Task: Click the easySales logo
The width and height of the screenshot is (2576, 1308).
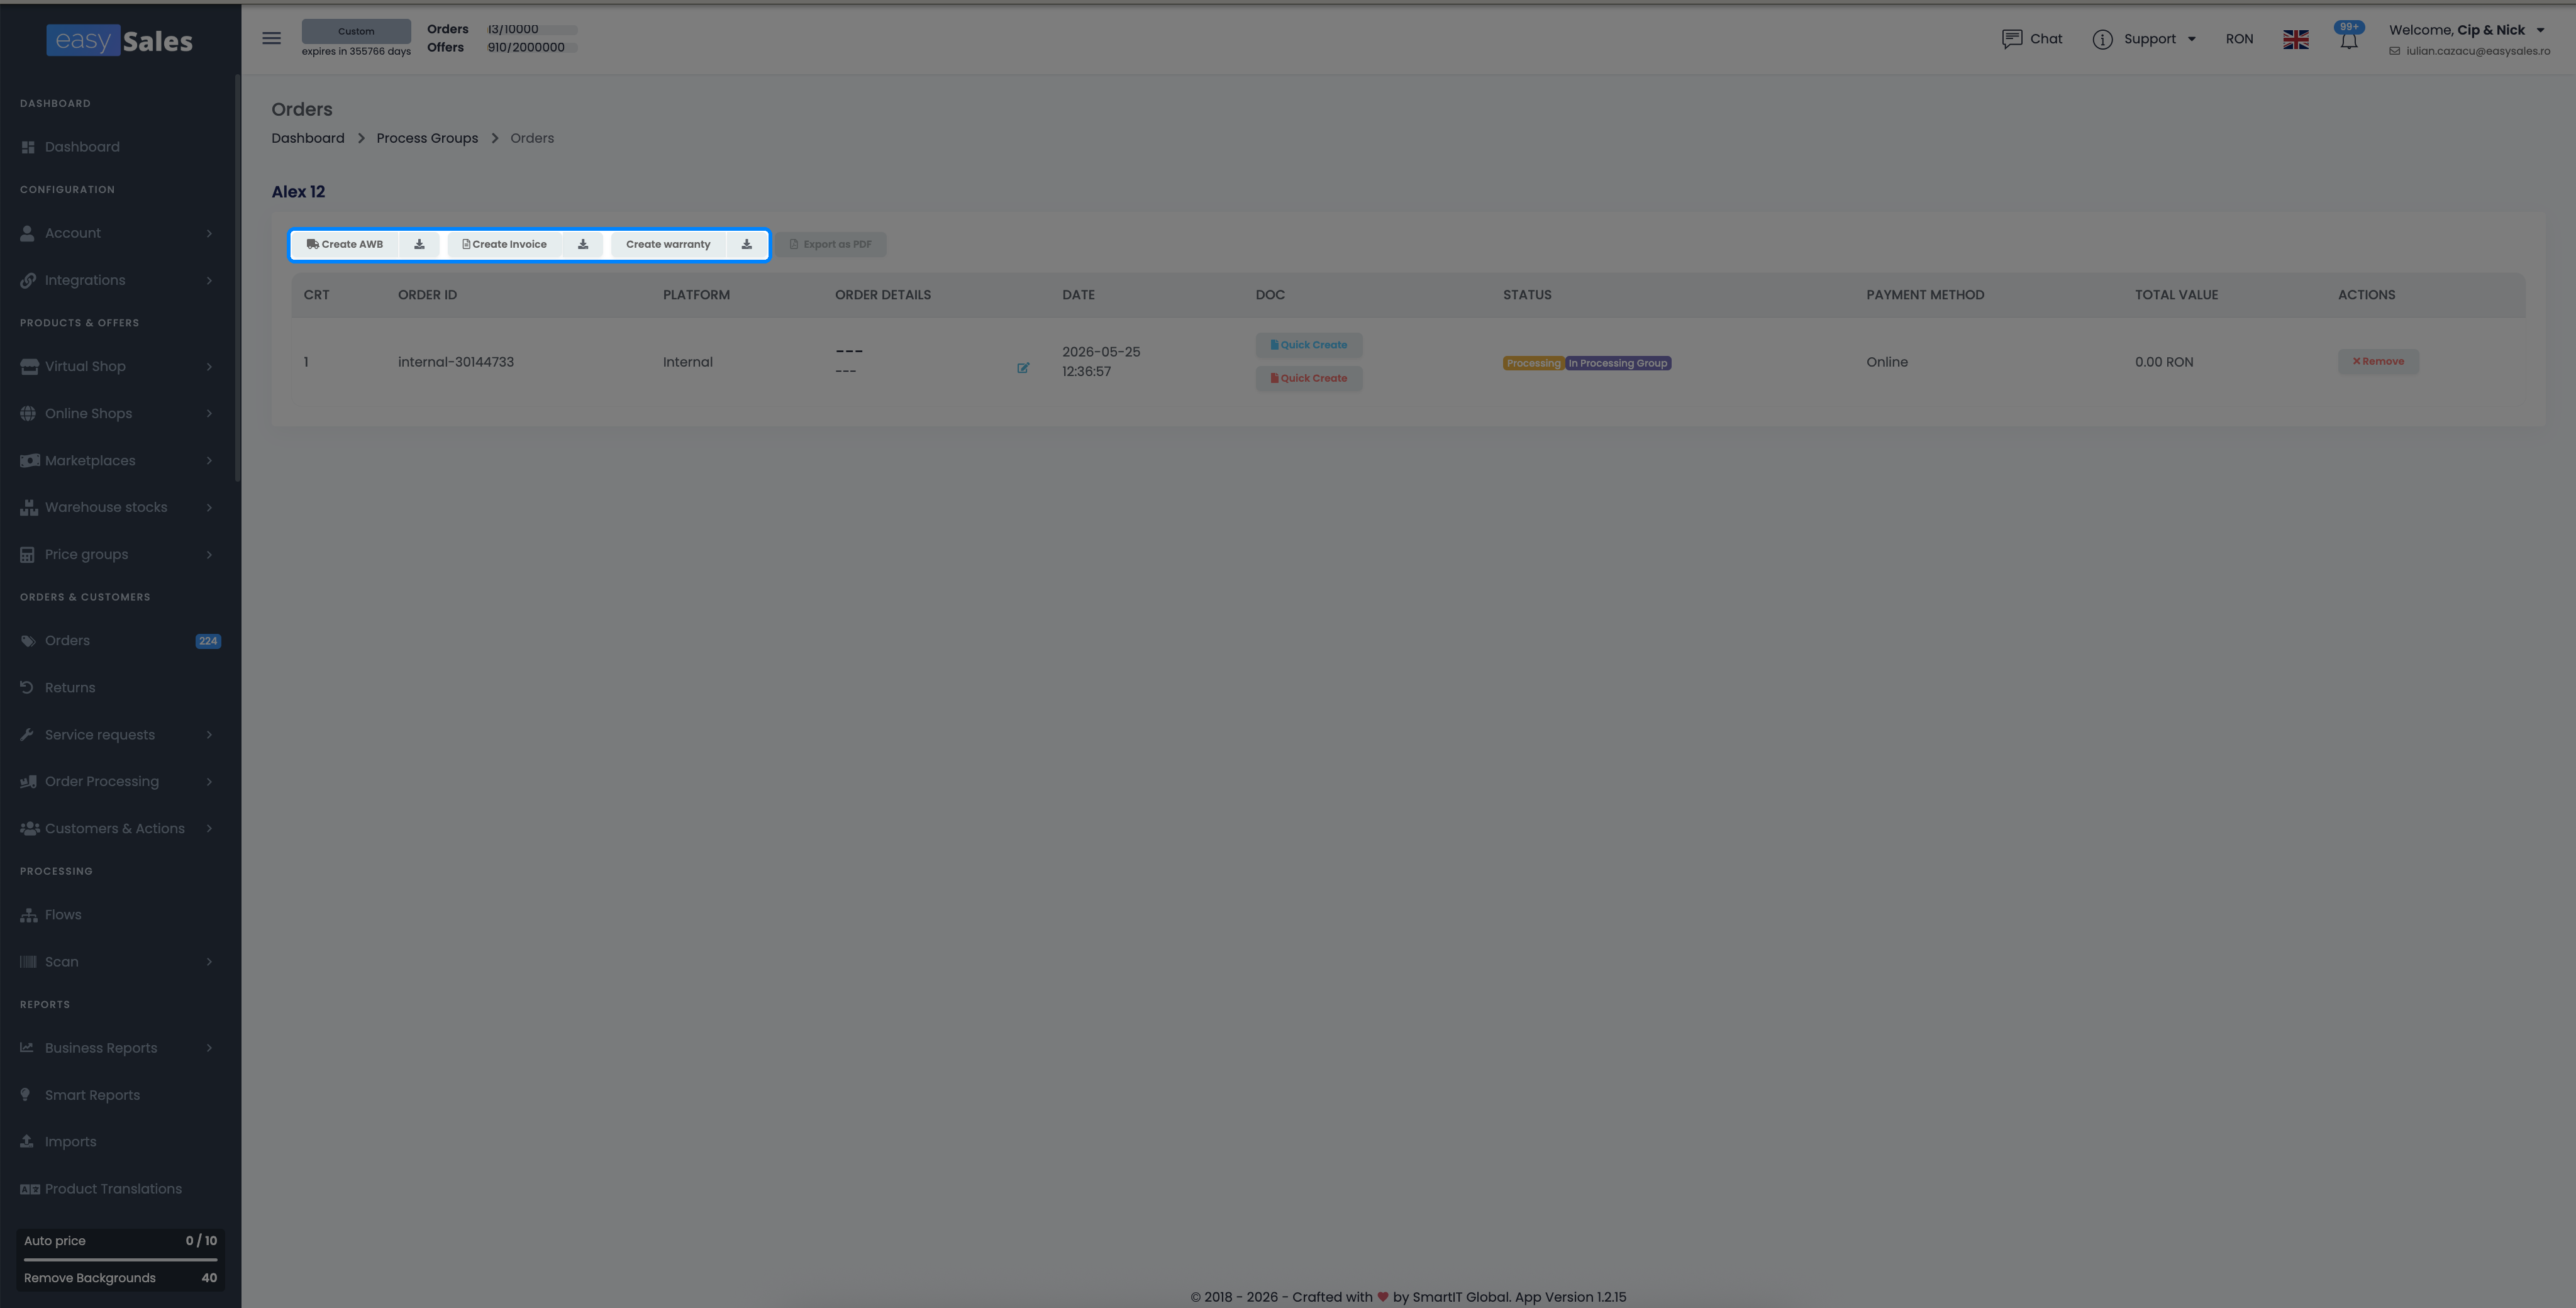Action: (x=120, y=40)
